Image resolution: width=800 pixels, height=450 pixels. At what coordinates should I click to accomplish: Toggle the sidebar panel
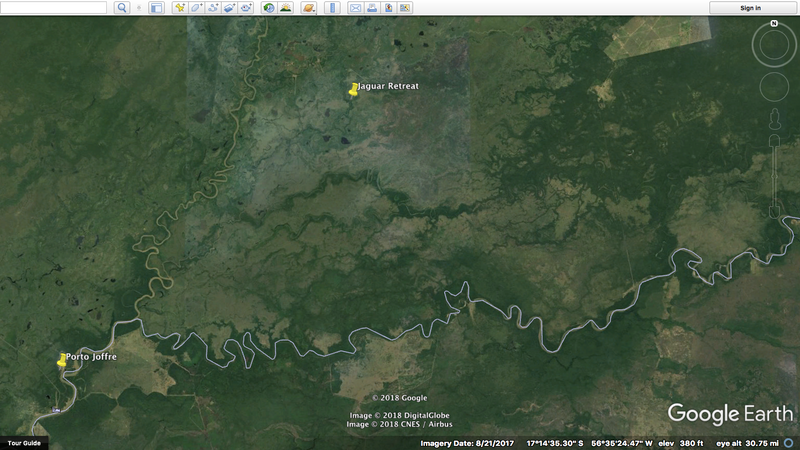(157, 8)
